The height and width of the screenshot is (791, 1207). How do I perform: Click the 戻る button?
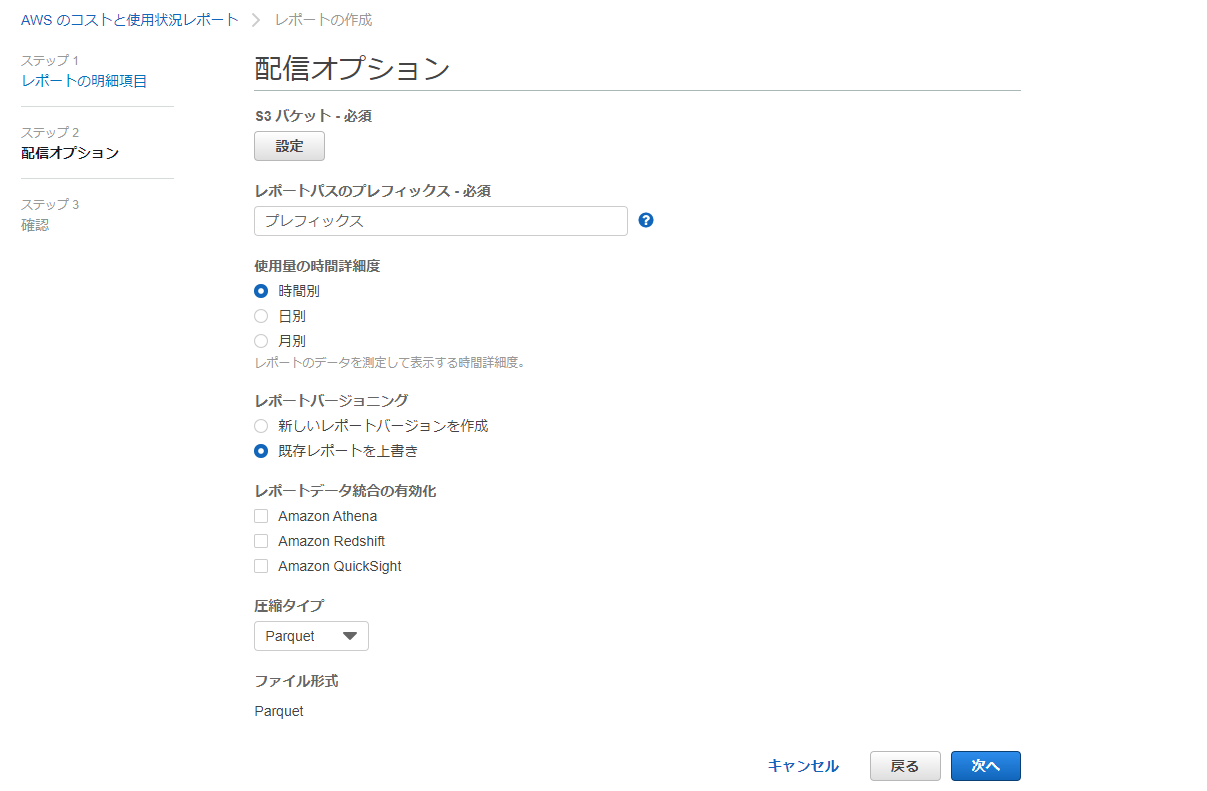pyautogui.click(x=905, y=766)
